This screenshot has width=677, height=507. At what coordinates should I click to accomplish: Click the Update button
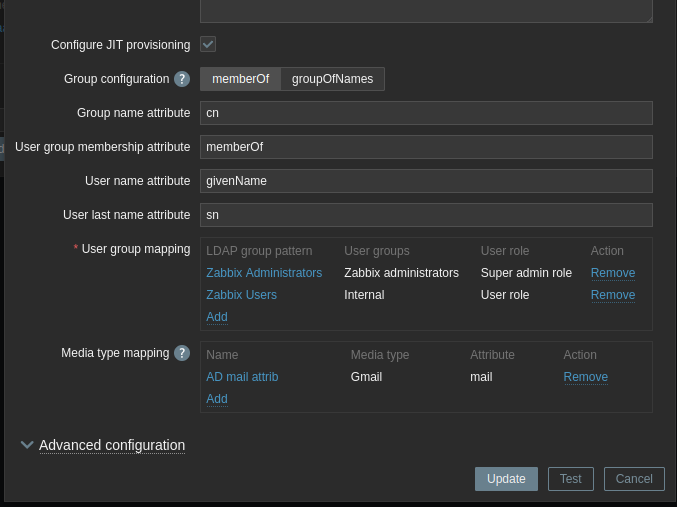pyautogui.click(x=506, y=479)
